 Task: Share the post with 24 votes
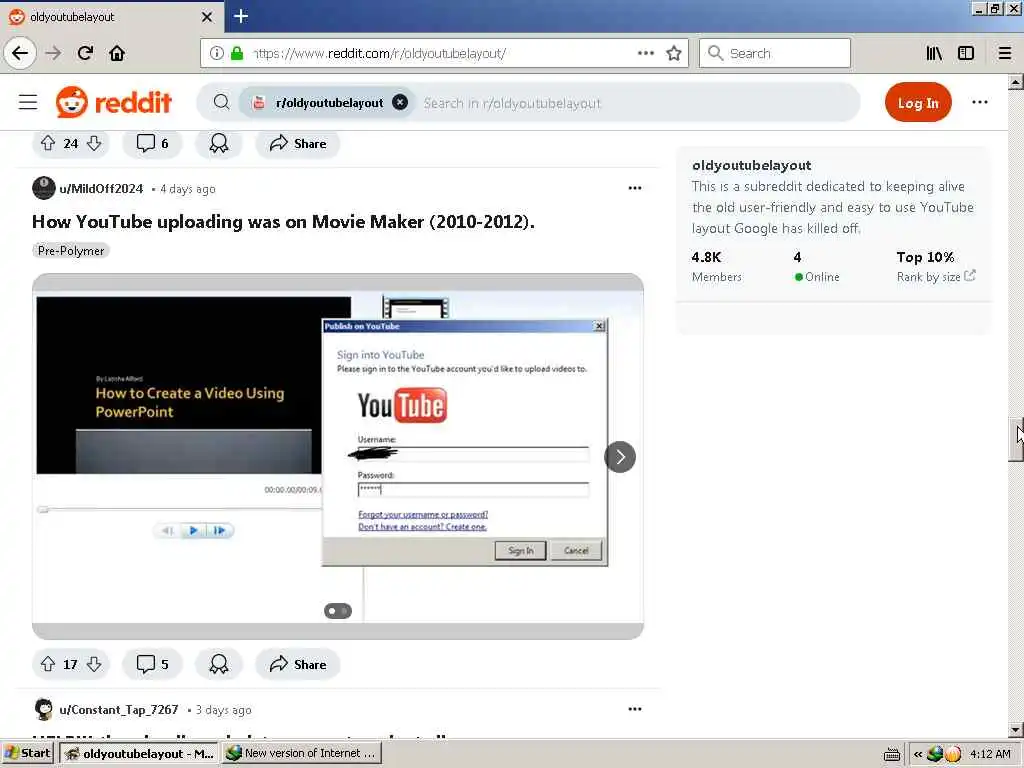click(298, 143)
